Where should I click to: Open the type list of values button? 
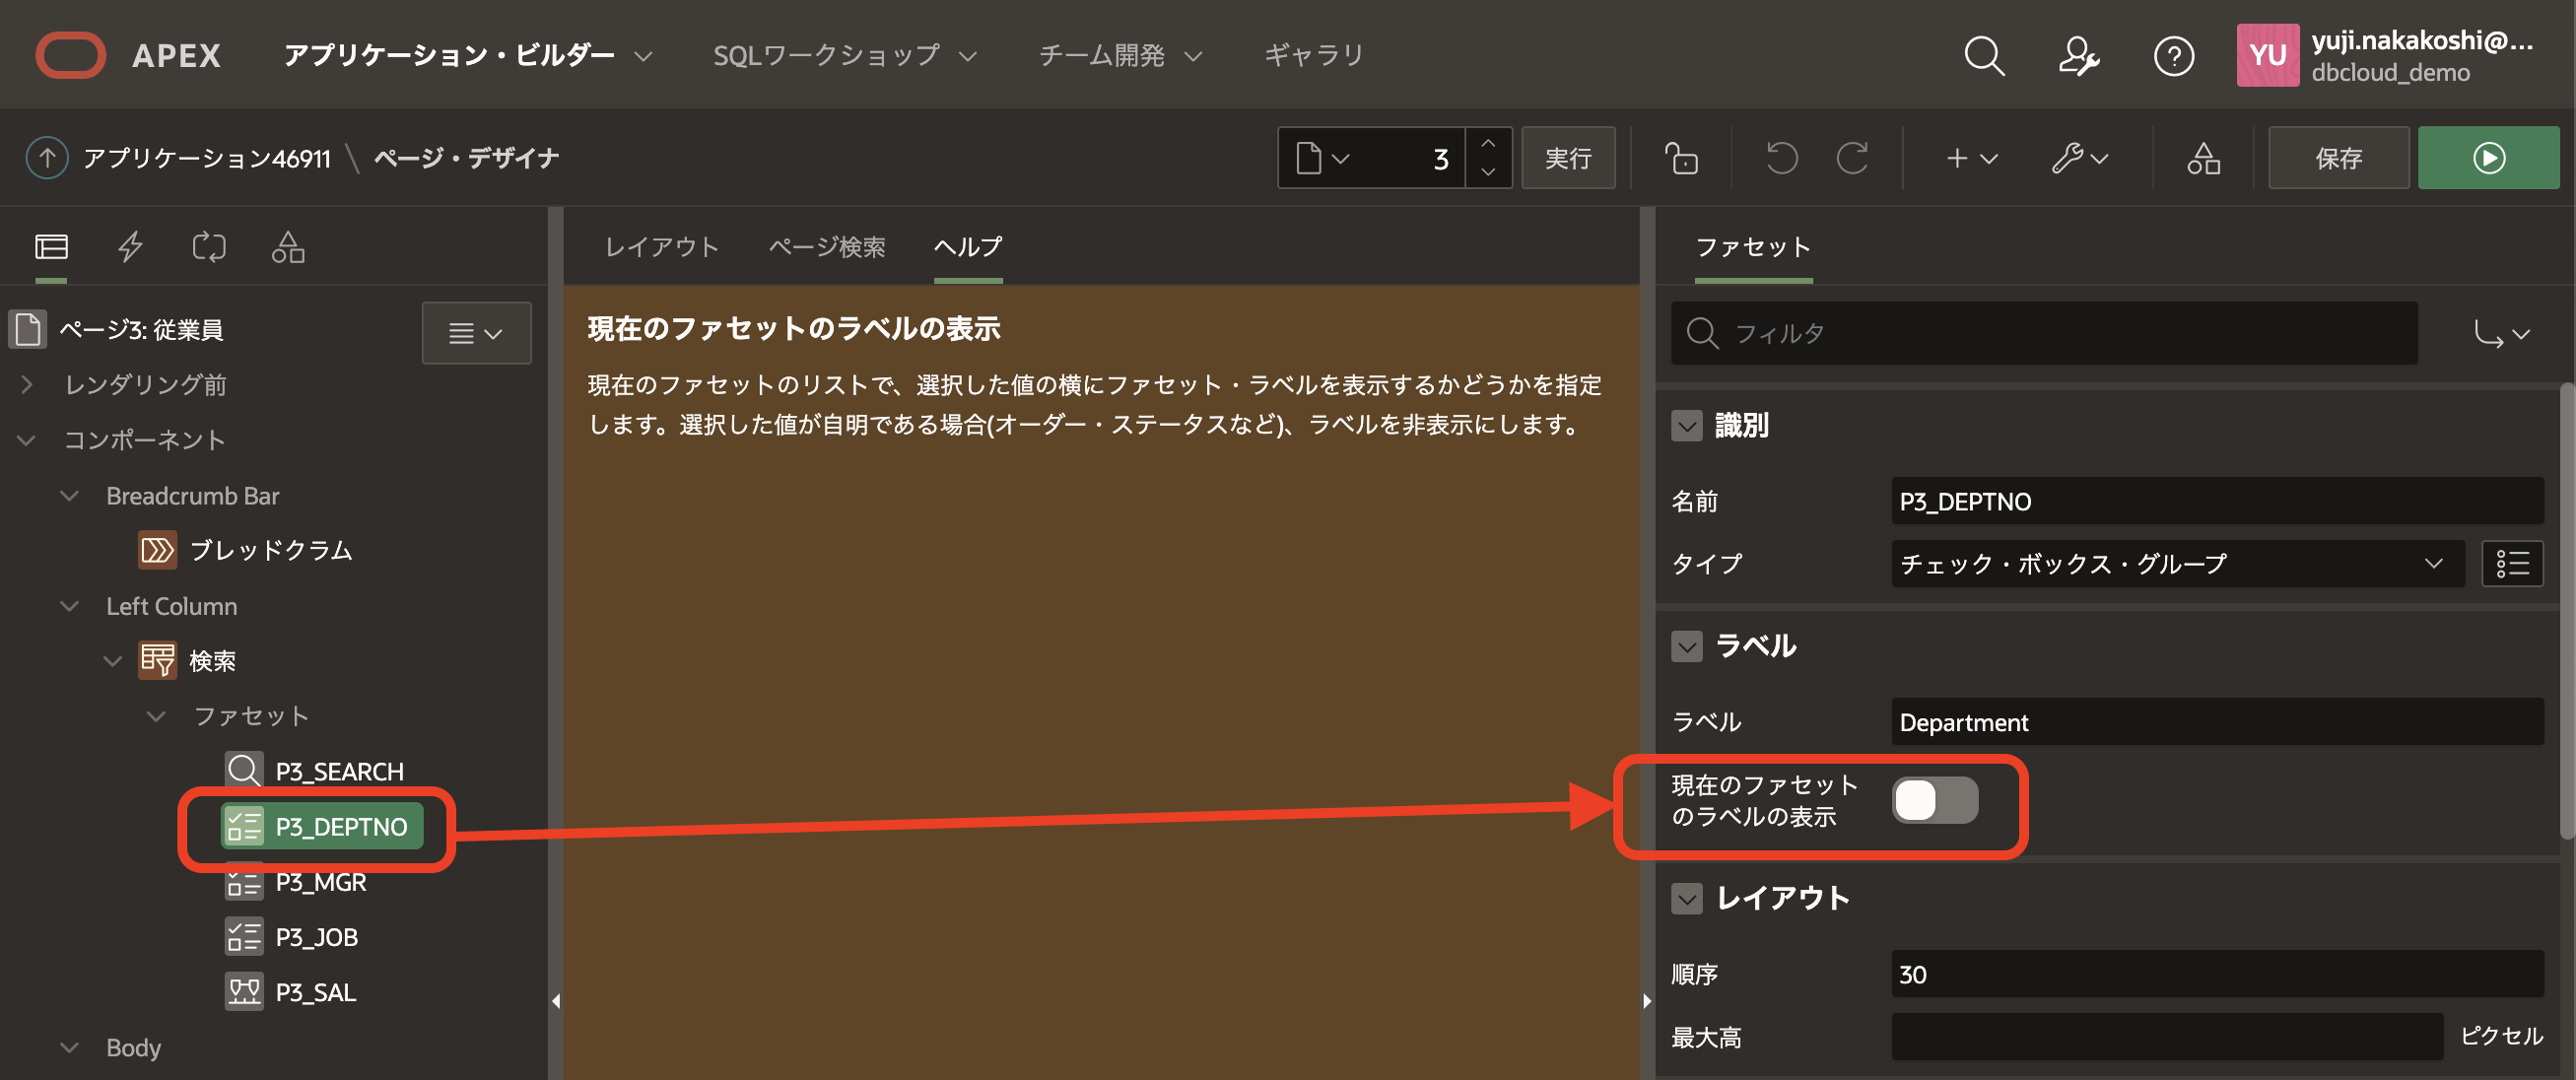tap(2512, 563)
